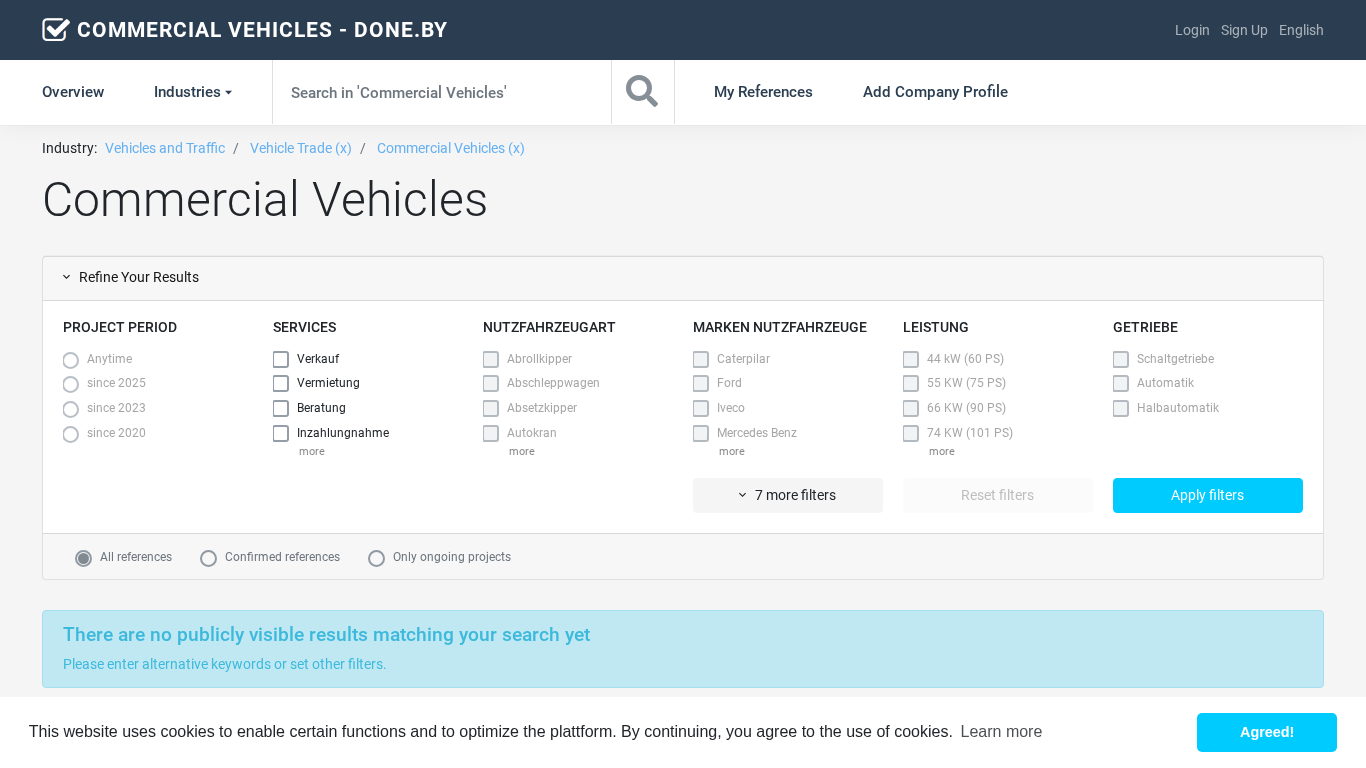
Task: Enable the Vermietung checkbox
Action: tap(281, 384)
